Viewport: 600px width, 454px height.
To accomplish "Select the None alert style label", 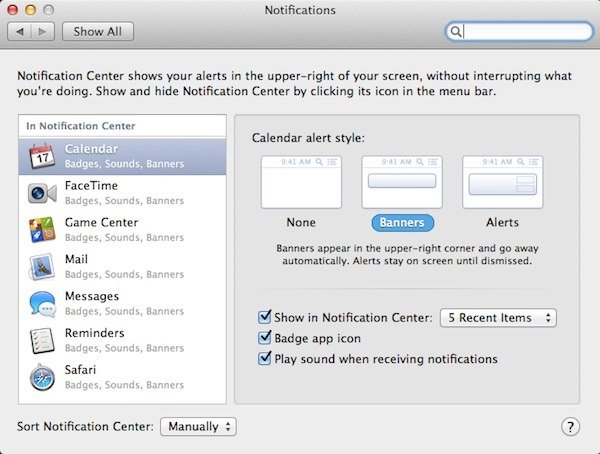I will (x=301, y=222).
